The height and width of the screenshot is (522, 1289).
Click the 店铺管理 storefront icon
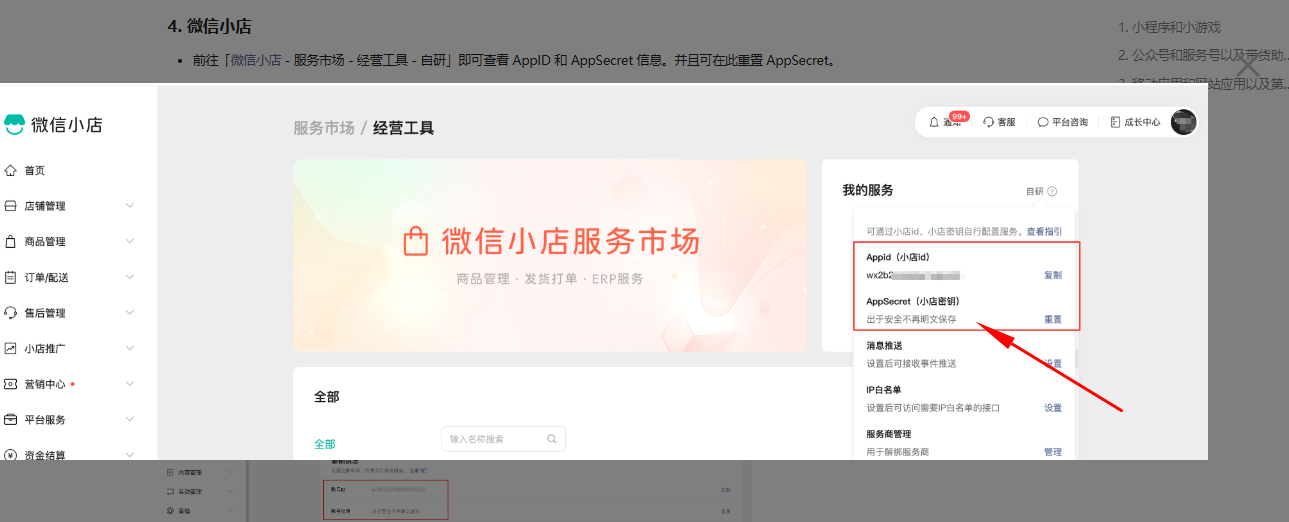coord(11,206)
